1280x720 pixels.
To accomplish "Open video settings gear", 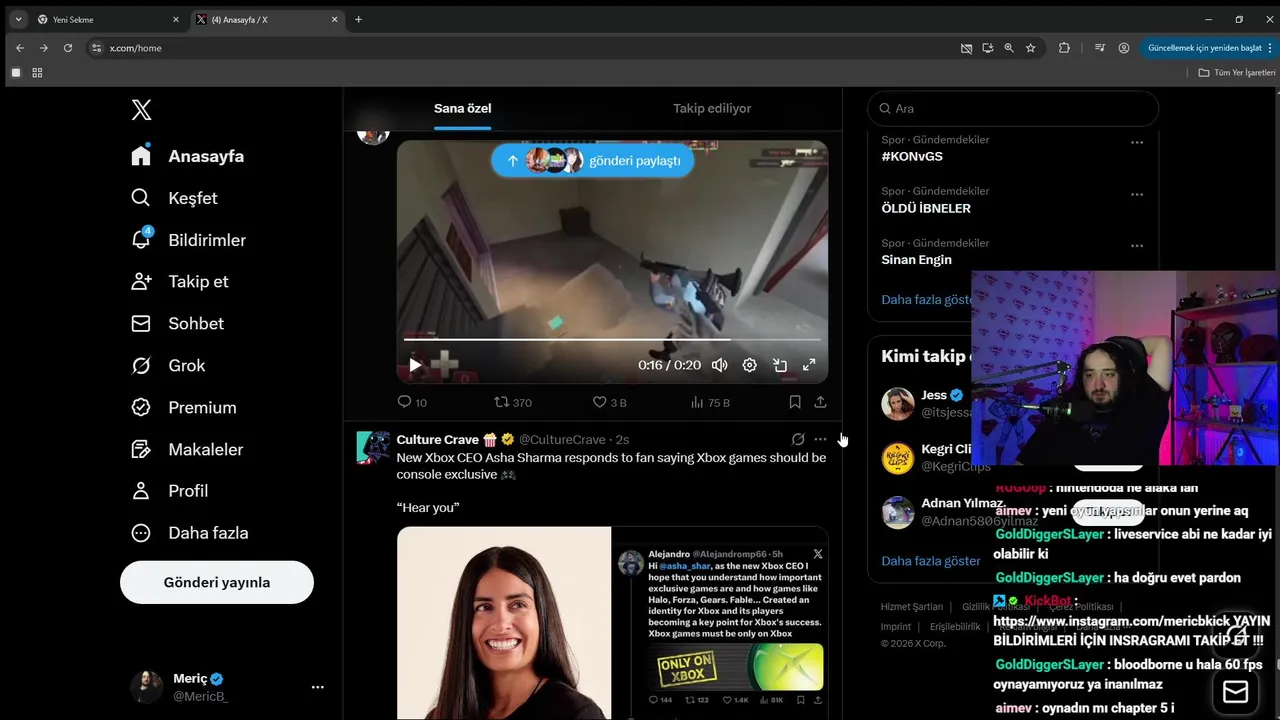I will (749, 365).
